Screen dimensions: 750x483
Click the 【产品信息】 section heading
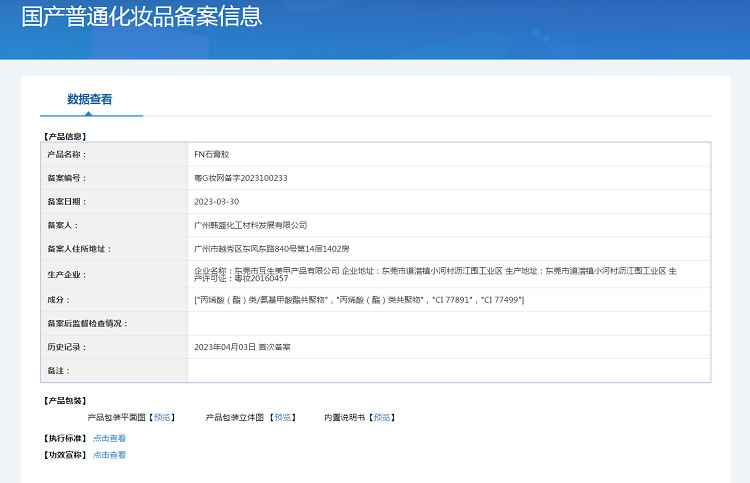coord(65,136)
